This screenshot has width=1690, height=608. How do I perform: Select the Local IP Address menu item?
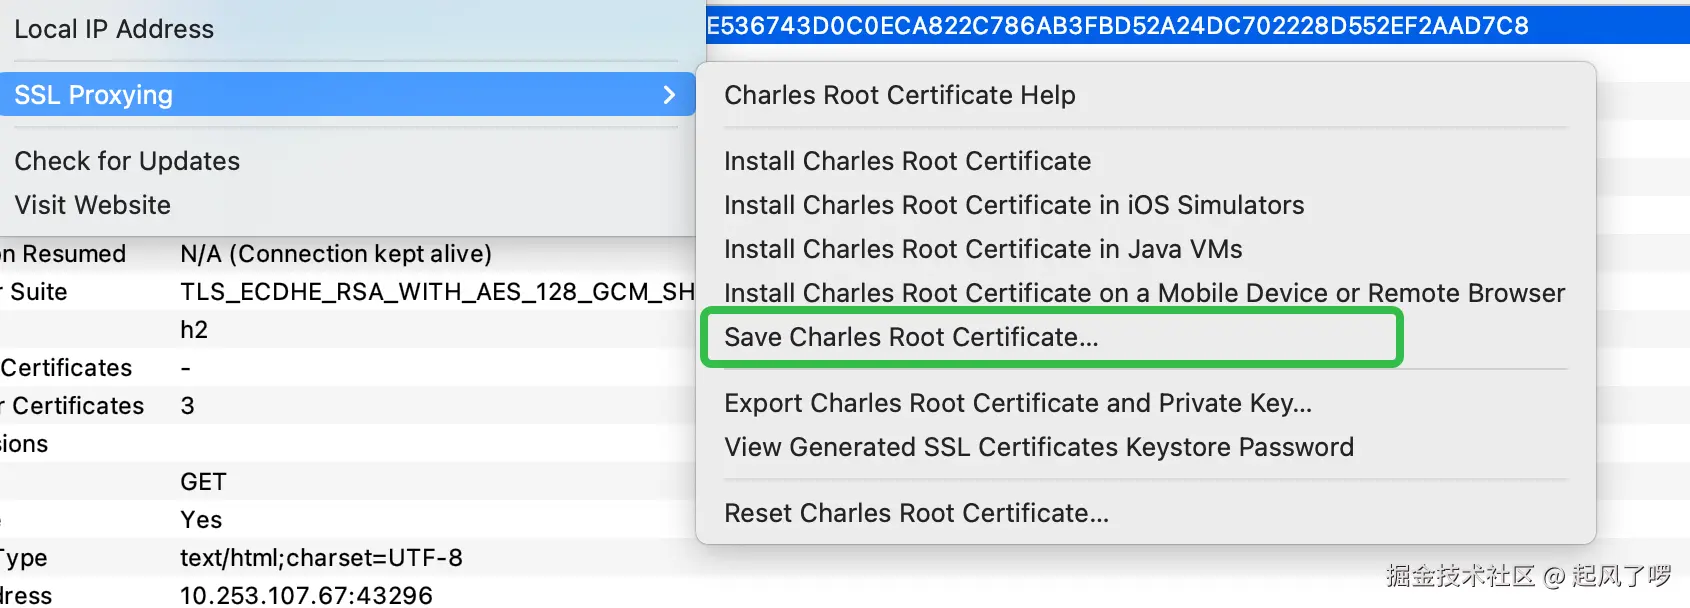114,29
